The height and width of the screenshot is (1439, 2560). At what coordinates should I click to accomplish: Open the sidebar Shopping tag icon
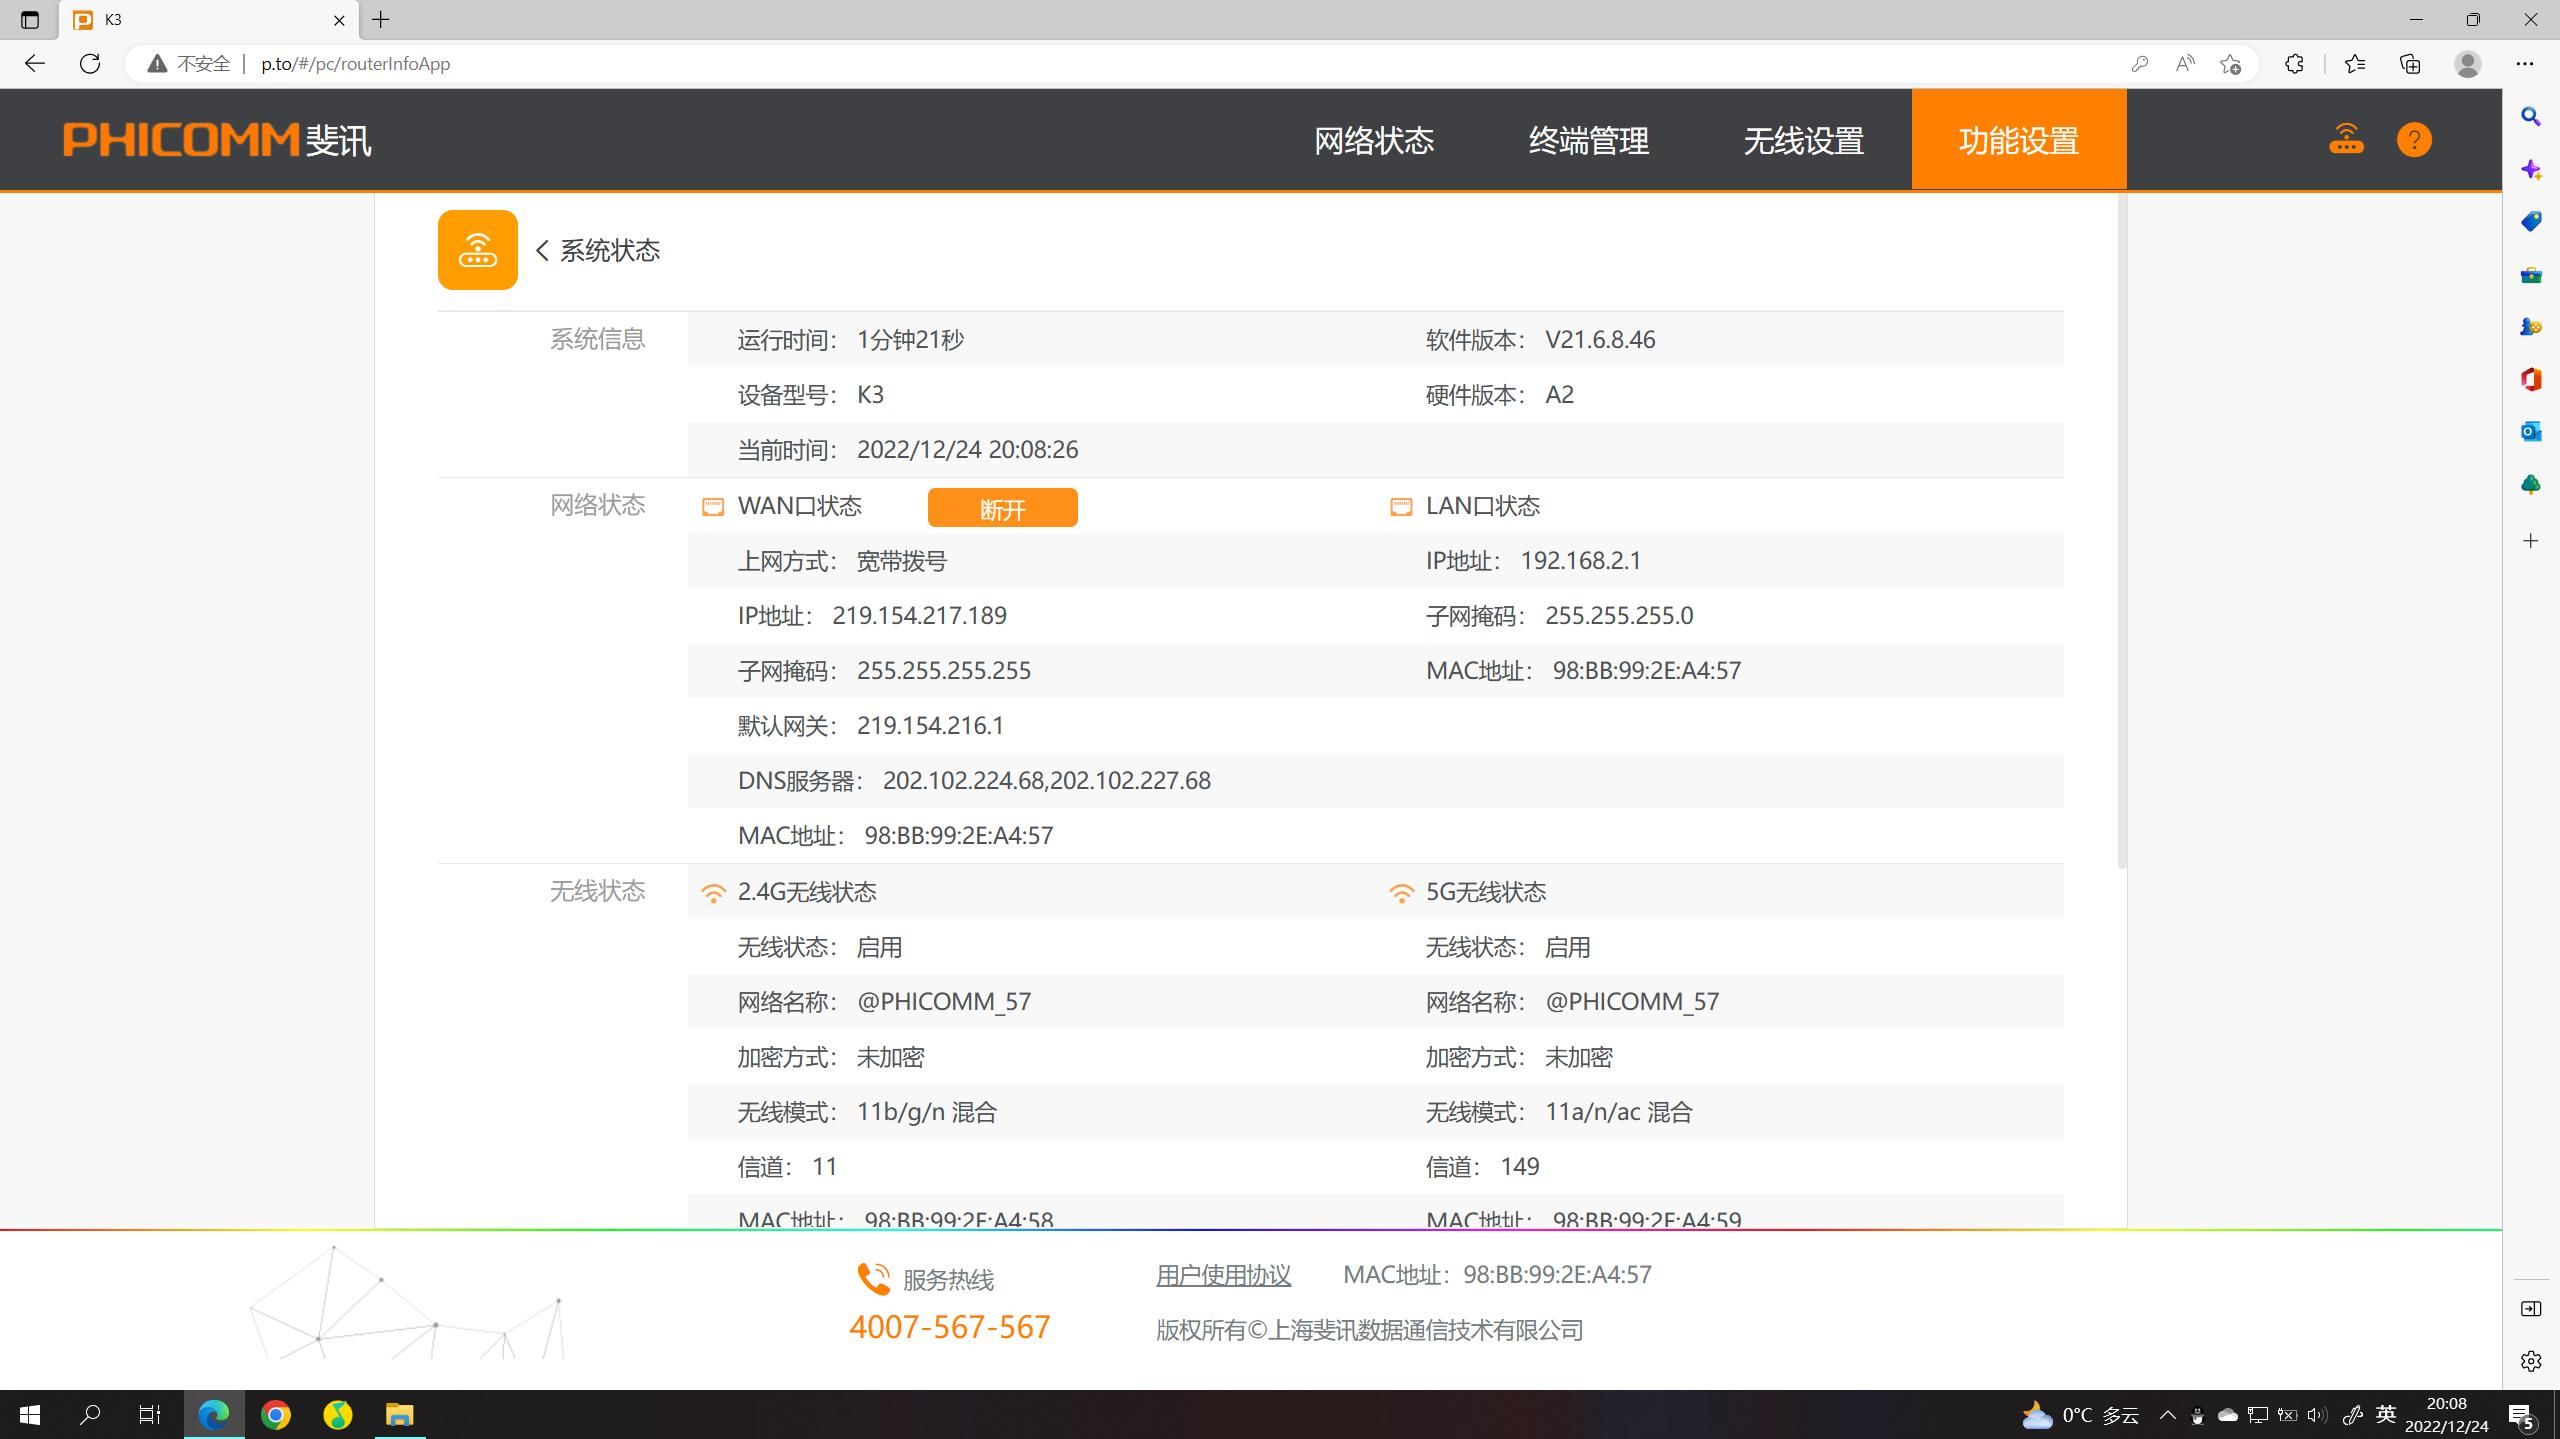click(2531, 221)
